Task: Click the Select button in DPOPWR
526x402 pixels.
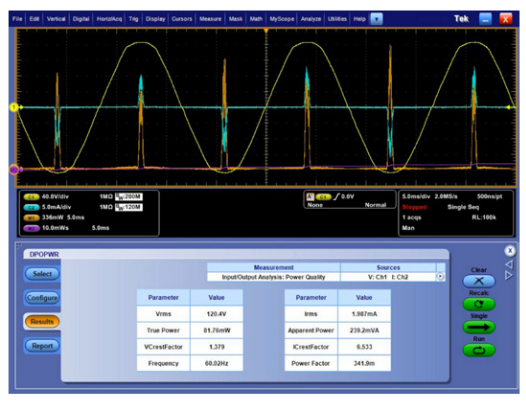Action: coord(42,274)
